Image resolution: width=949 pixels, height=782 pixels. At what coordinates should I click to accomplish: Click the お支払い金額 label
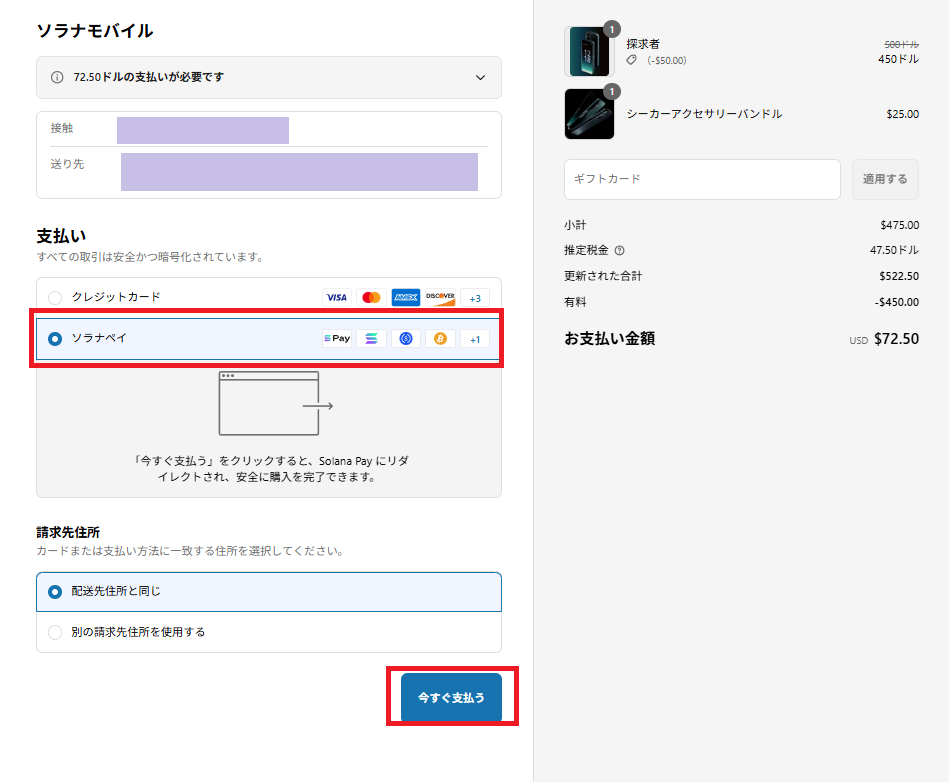[x=609, y=338]
